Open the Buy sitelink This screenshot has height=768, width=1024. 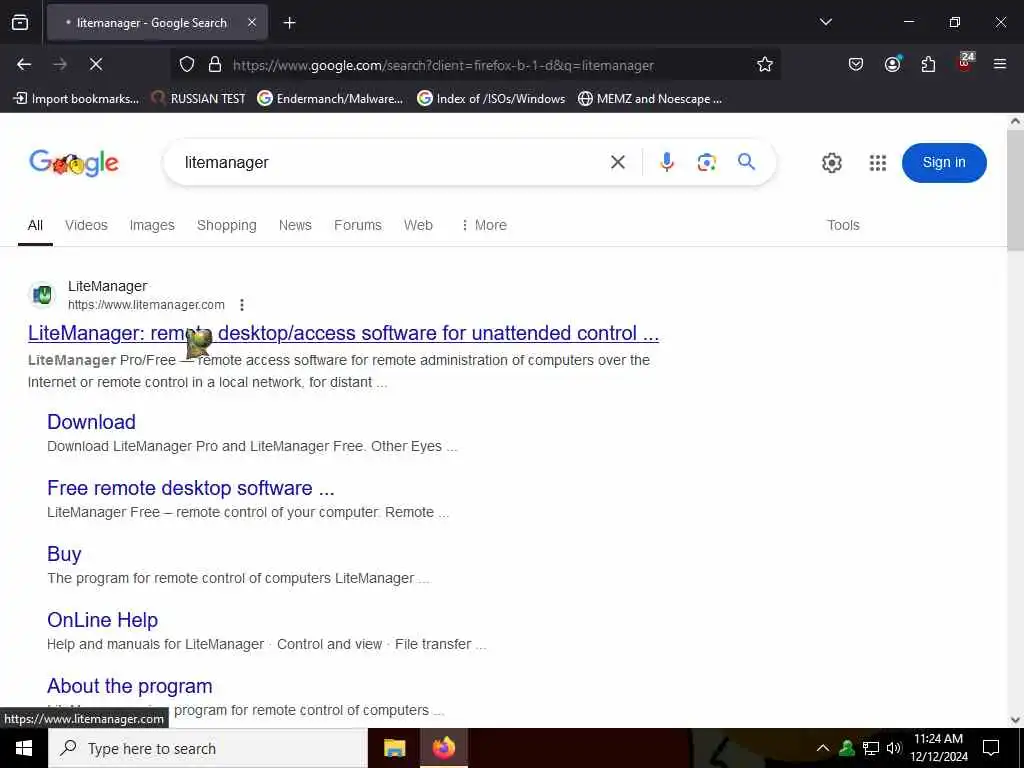pyautogui.click(x=64, y=554)
